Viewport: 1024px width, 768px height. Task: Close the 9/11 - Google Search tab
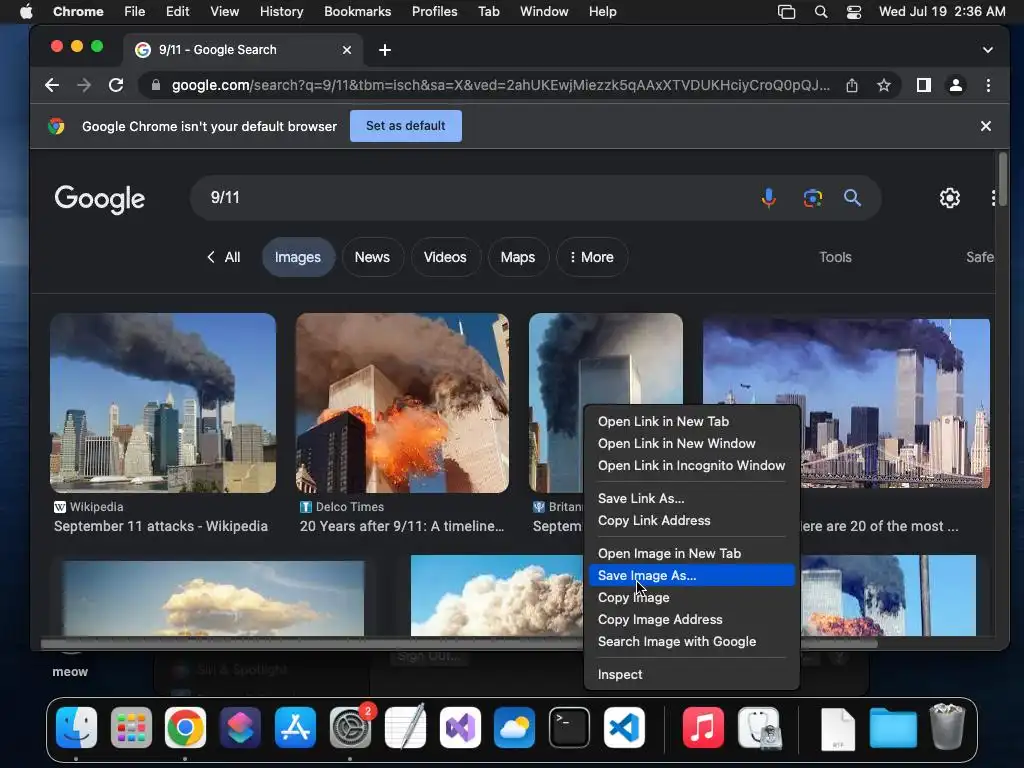pyautogui.click(x=347, y=50)
